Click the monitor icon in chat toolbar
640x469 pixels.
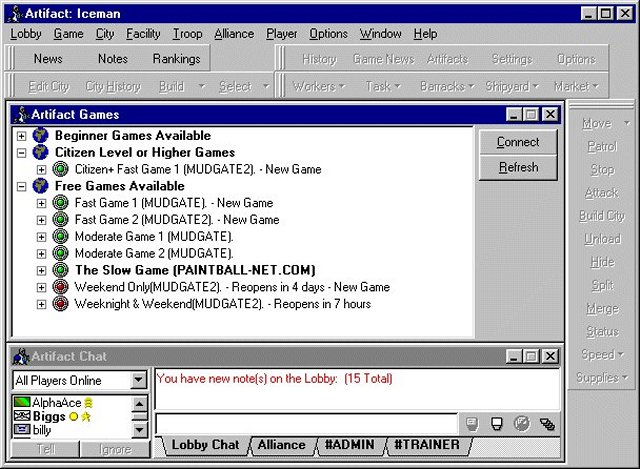[496, 424]
